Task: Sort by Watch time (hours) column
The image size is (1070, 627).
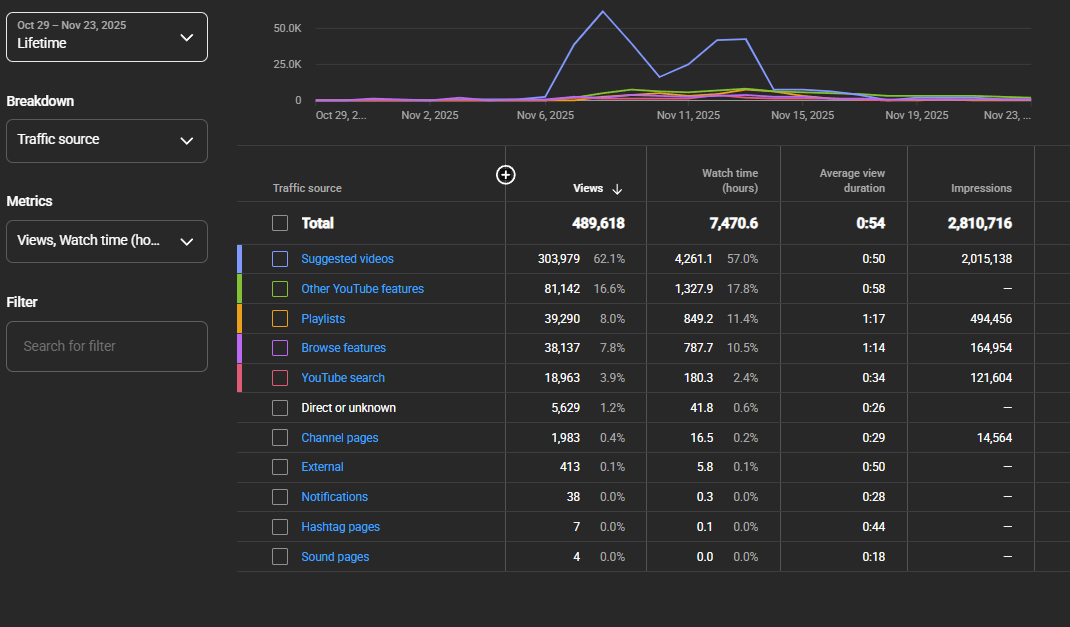Action: (x=729, y=181)
